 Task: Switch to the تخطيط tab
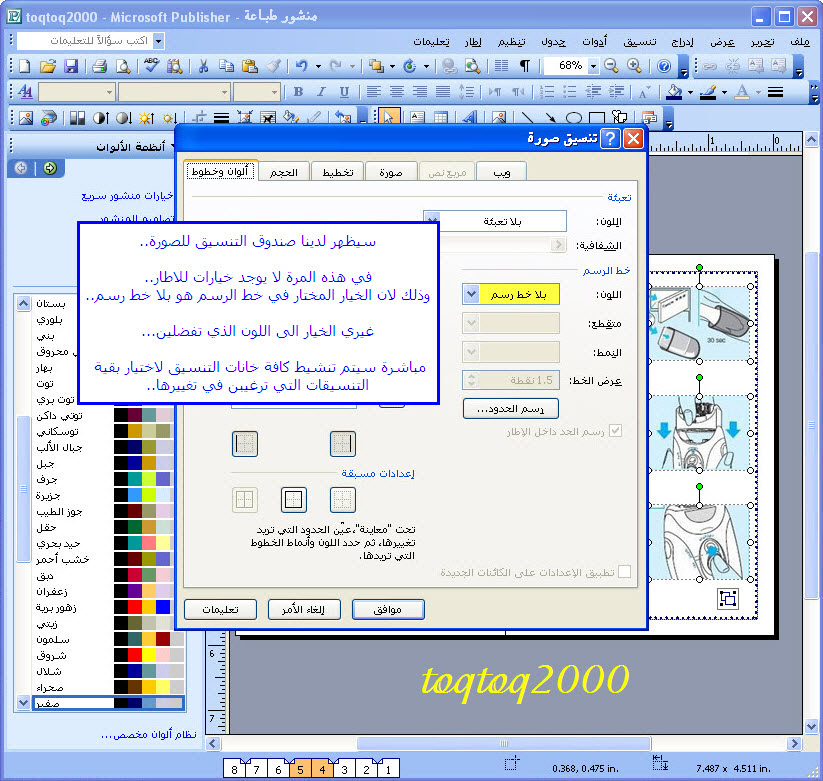338,172
